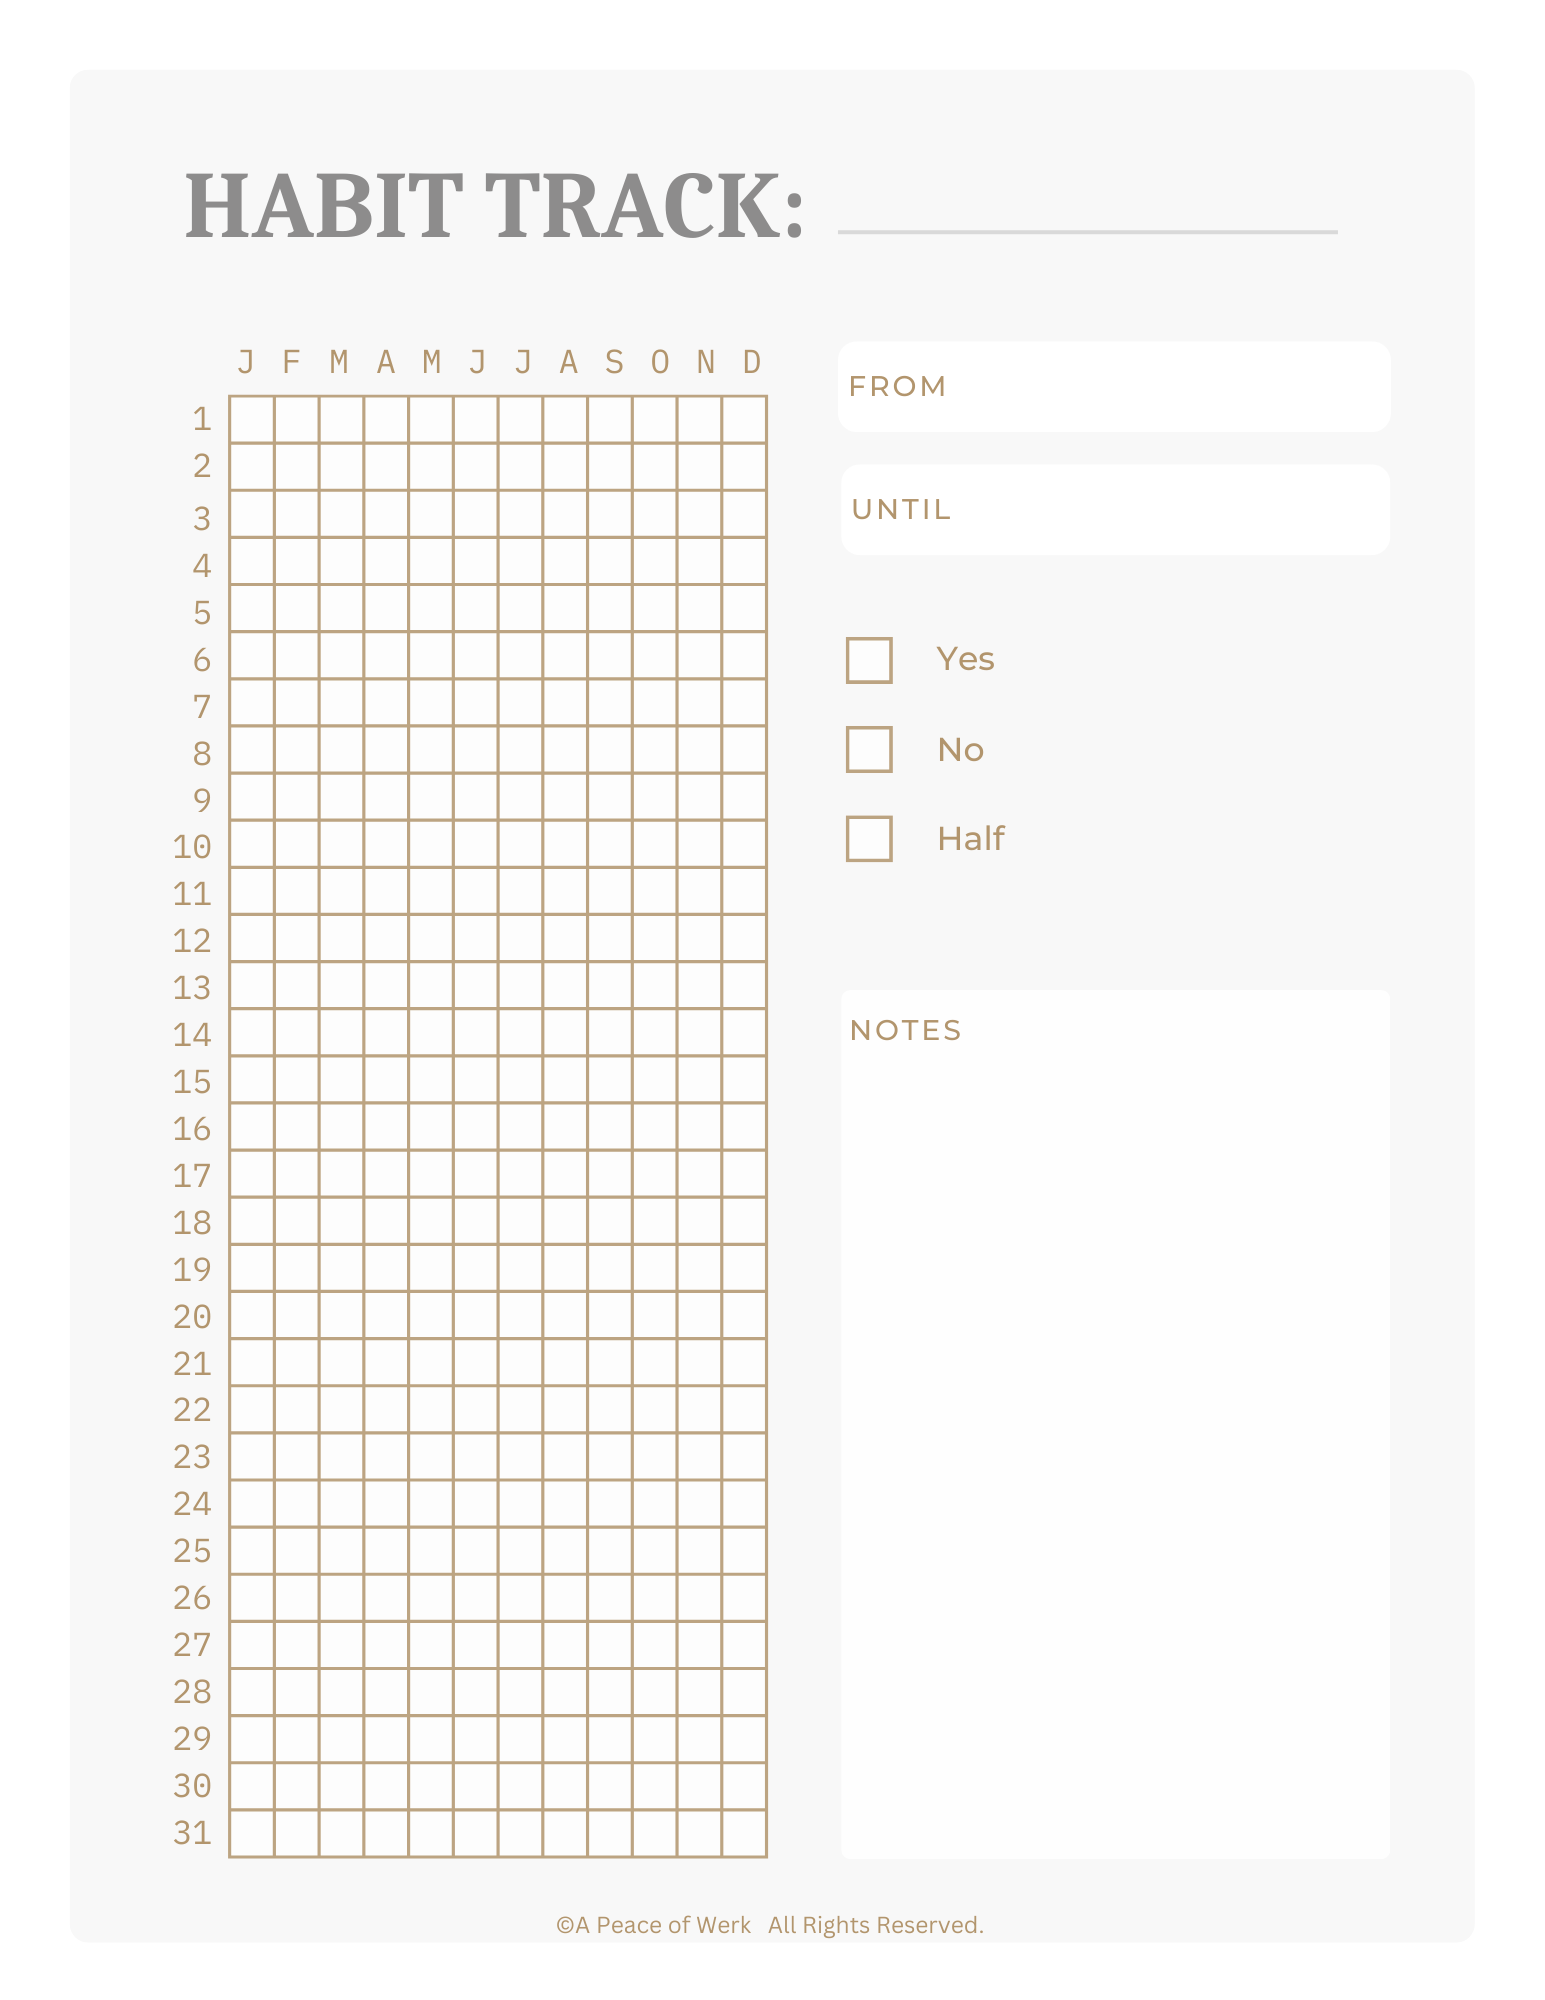Click the FROM date field
Viewport: 1545px width, 2000px height.
(x=1113, y=387)
